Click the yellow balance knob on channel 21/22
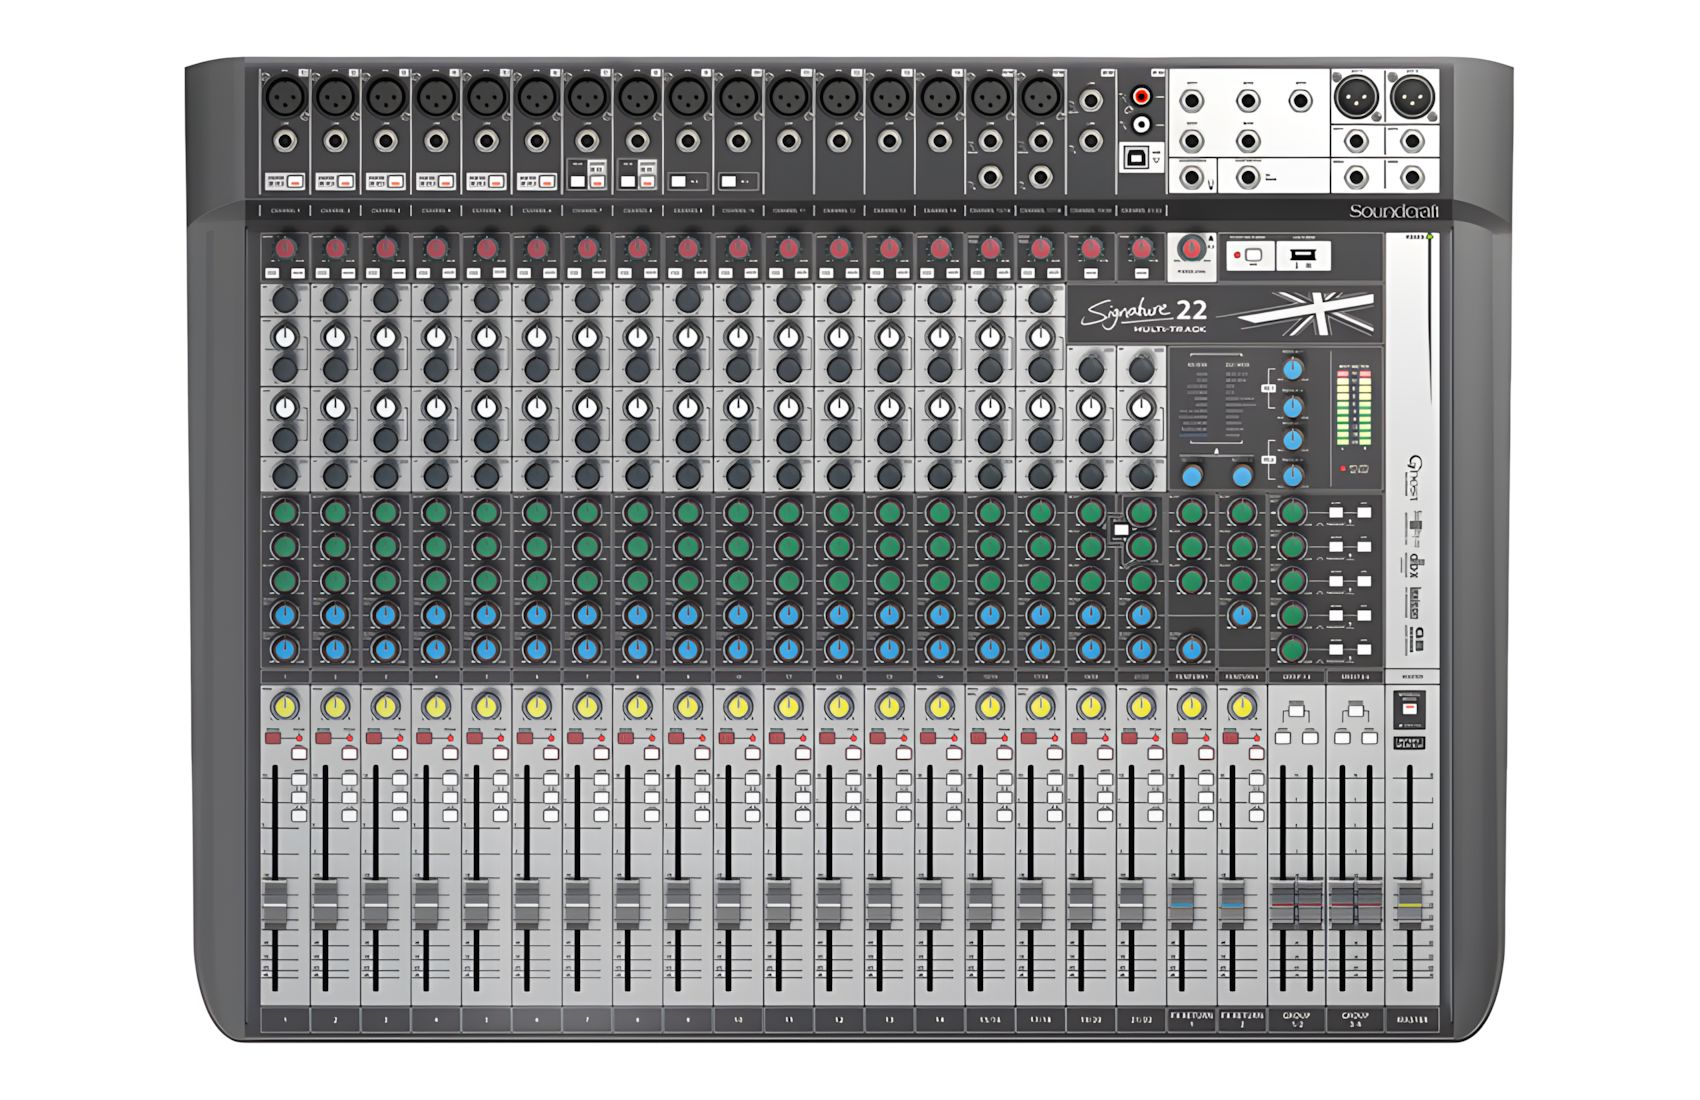The height and width of the screenshot is (1100, 1700). click(1141, 707)
